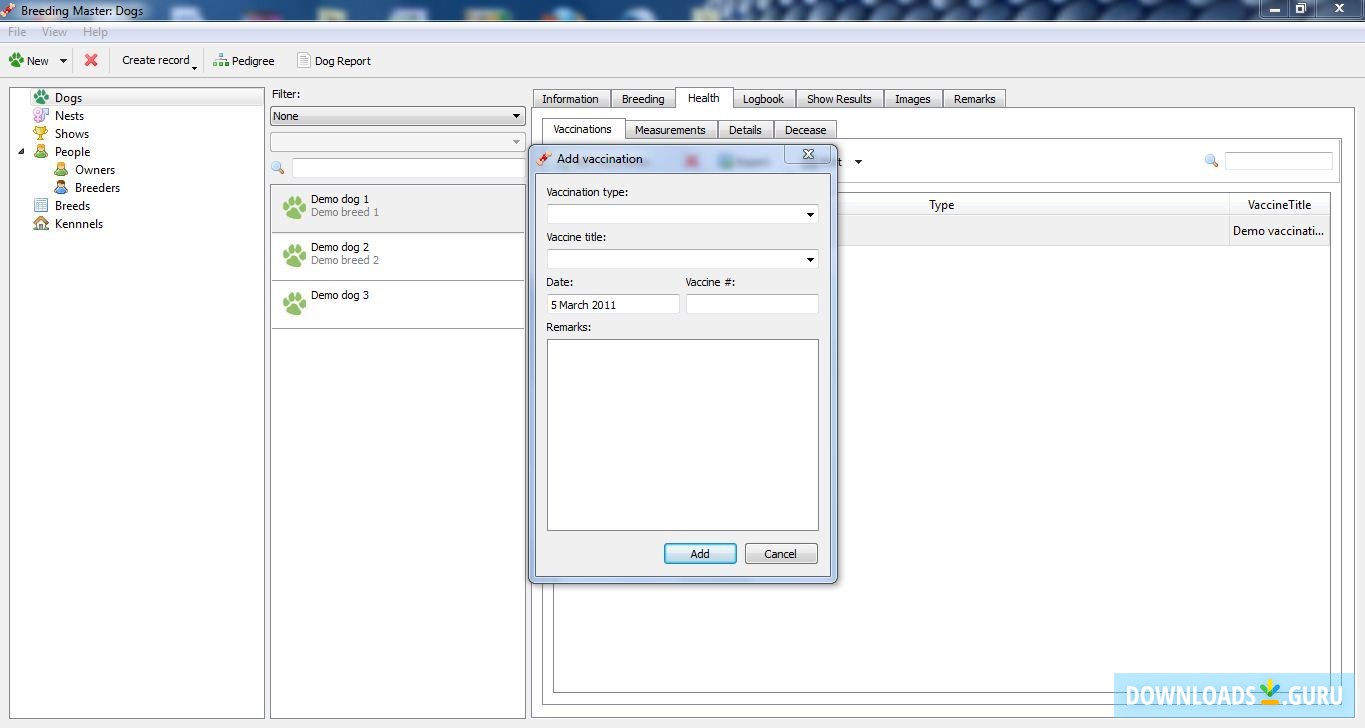The height and width of the screenshot is (728, 1365).
Task: Click the paw icon beside Demo dog 2
Action: coord(293,255)
